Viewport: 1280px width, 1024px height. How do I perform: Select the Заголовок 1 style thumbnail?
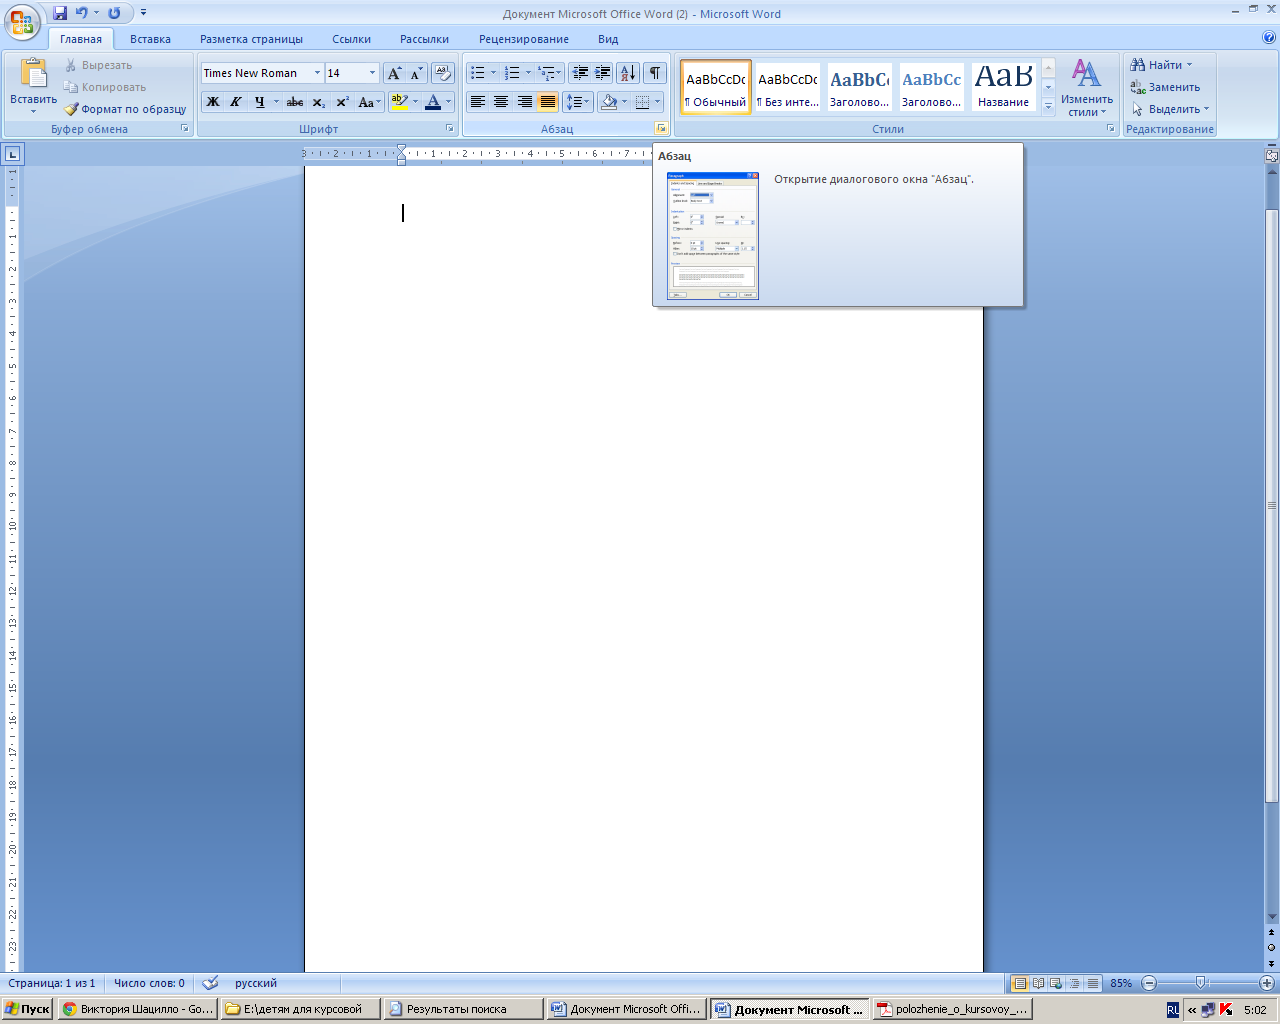[x=860, y=87]
